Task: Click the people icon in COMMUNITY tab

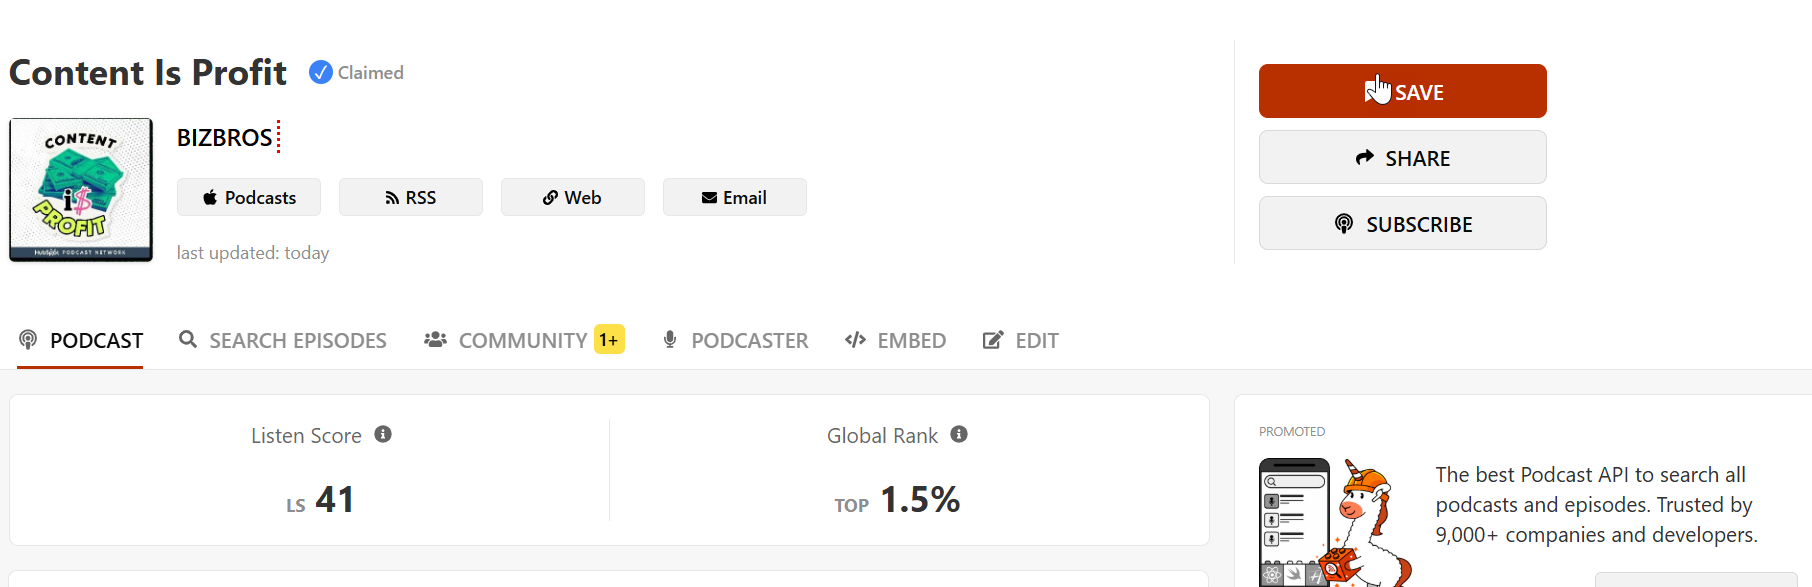Action: [435, 340]
